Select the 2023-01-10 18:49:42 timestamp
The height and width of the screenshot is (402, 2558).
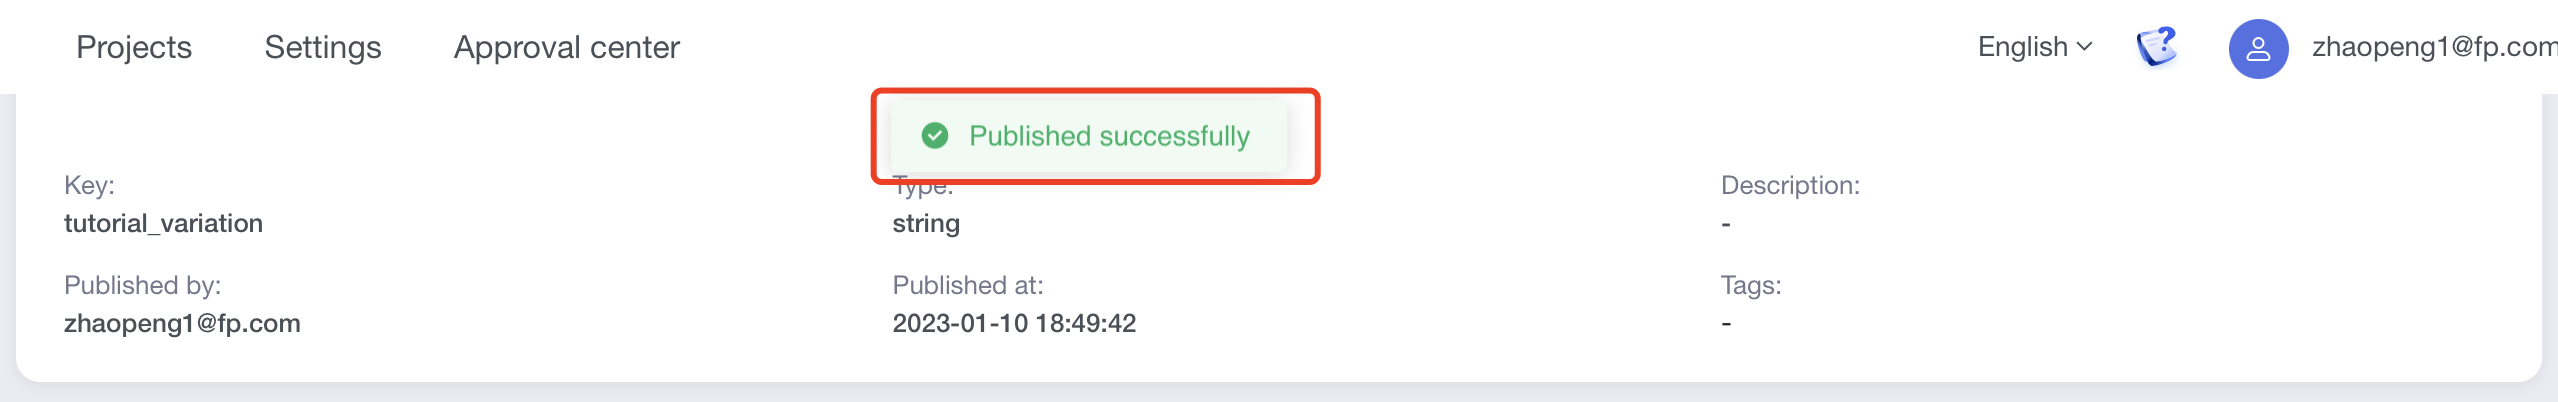tap(1014, 323)
